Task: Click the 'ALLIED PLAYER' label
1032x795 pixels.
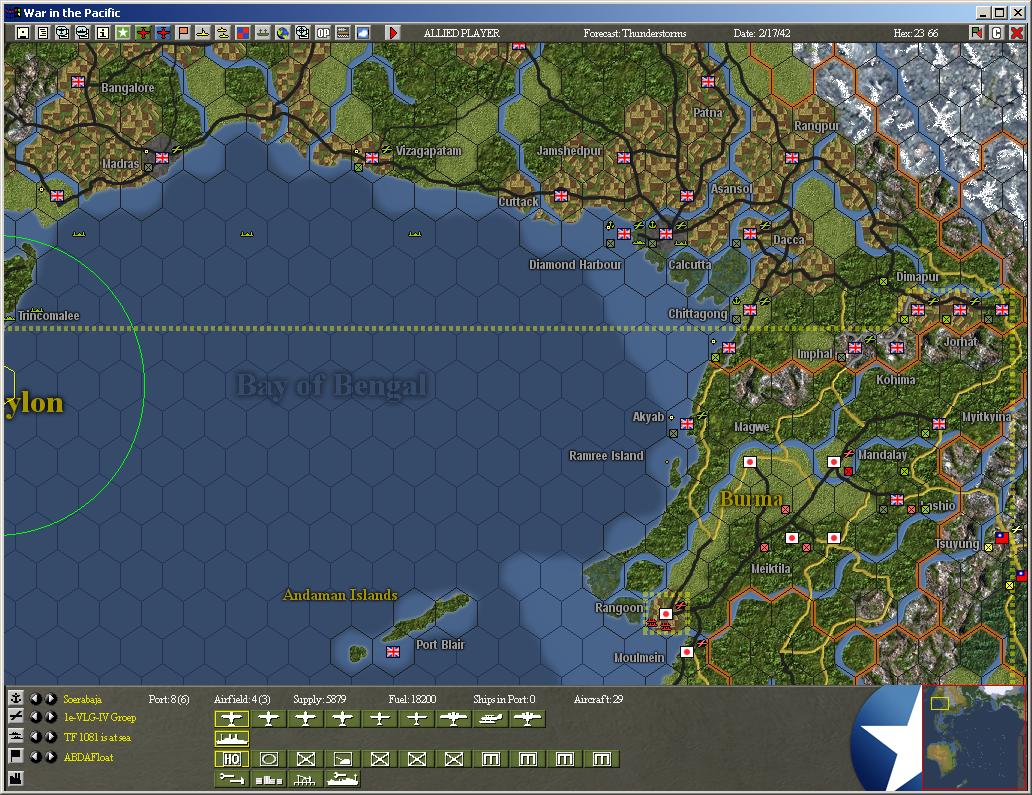Action: (461, 33)
